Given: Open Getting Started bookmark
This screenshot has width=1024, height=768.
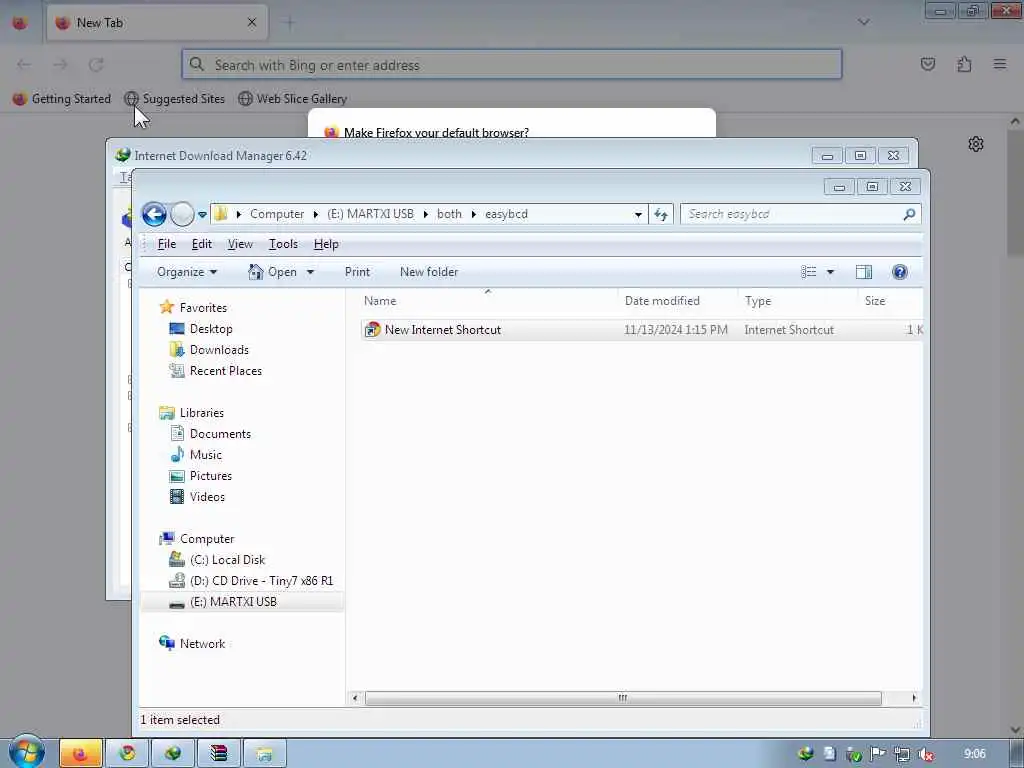Looking at the screenshot, I should click(x=62, y=99).
